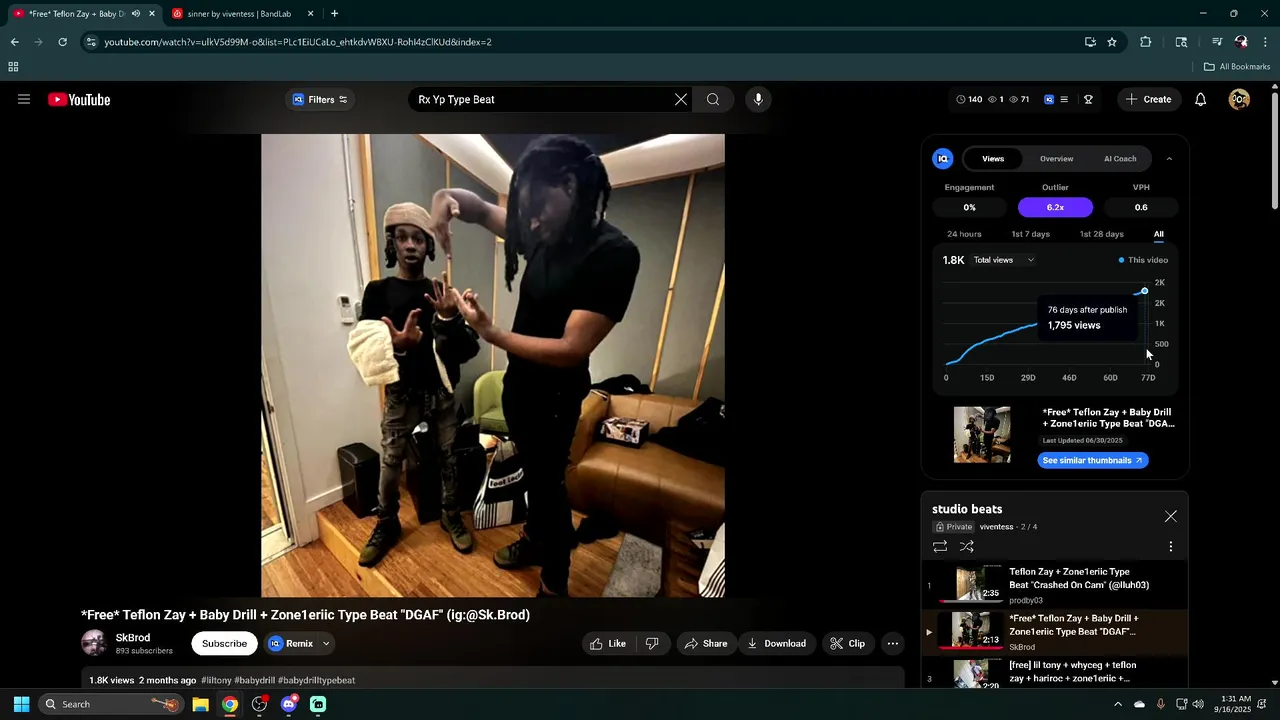This screenshot has width=1280, height=720.
Task: Open the Filters options
Action: [x=320, y=99]
